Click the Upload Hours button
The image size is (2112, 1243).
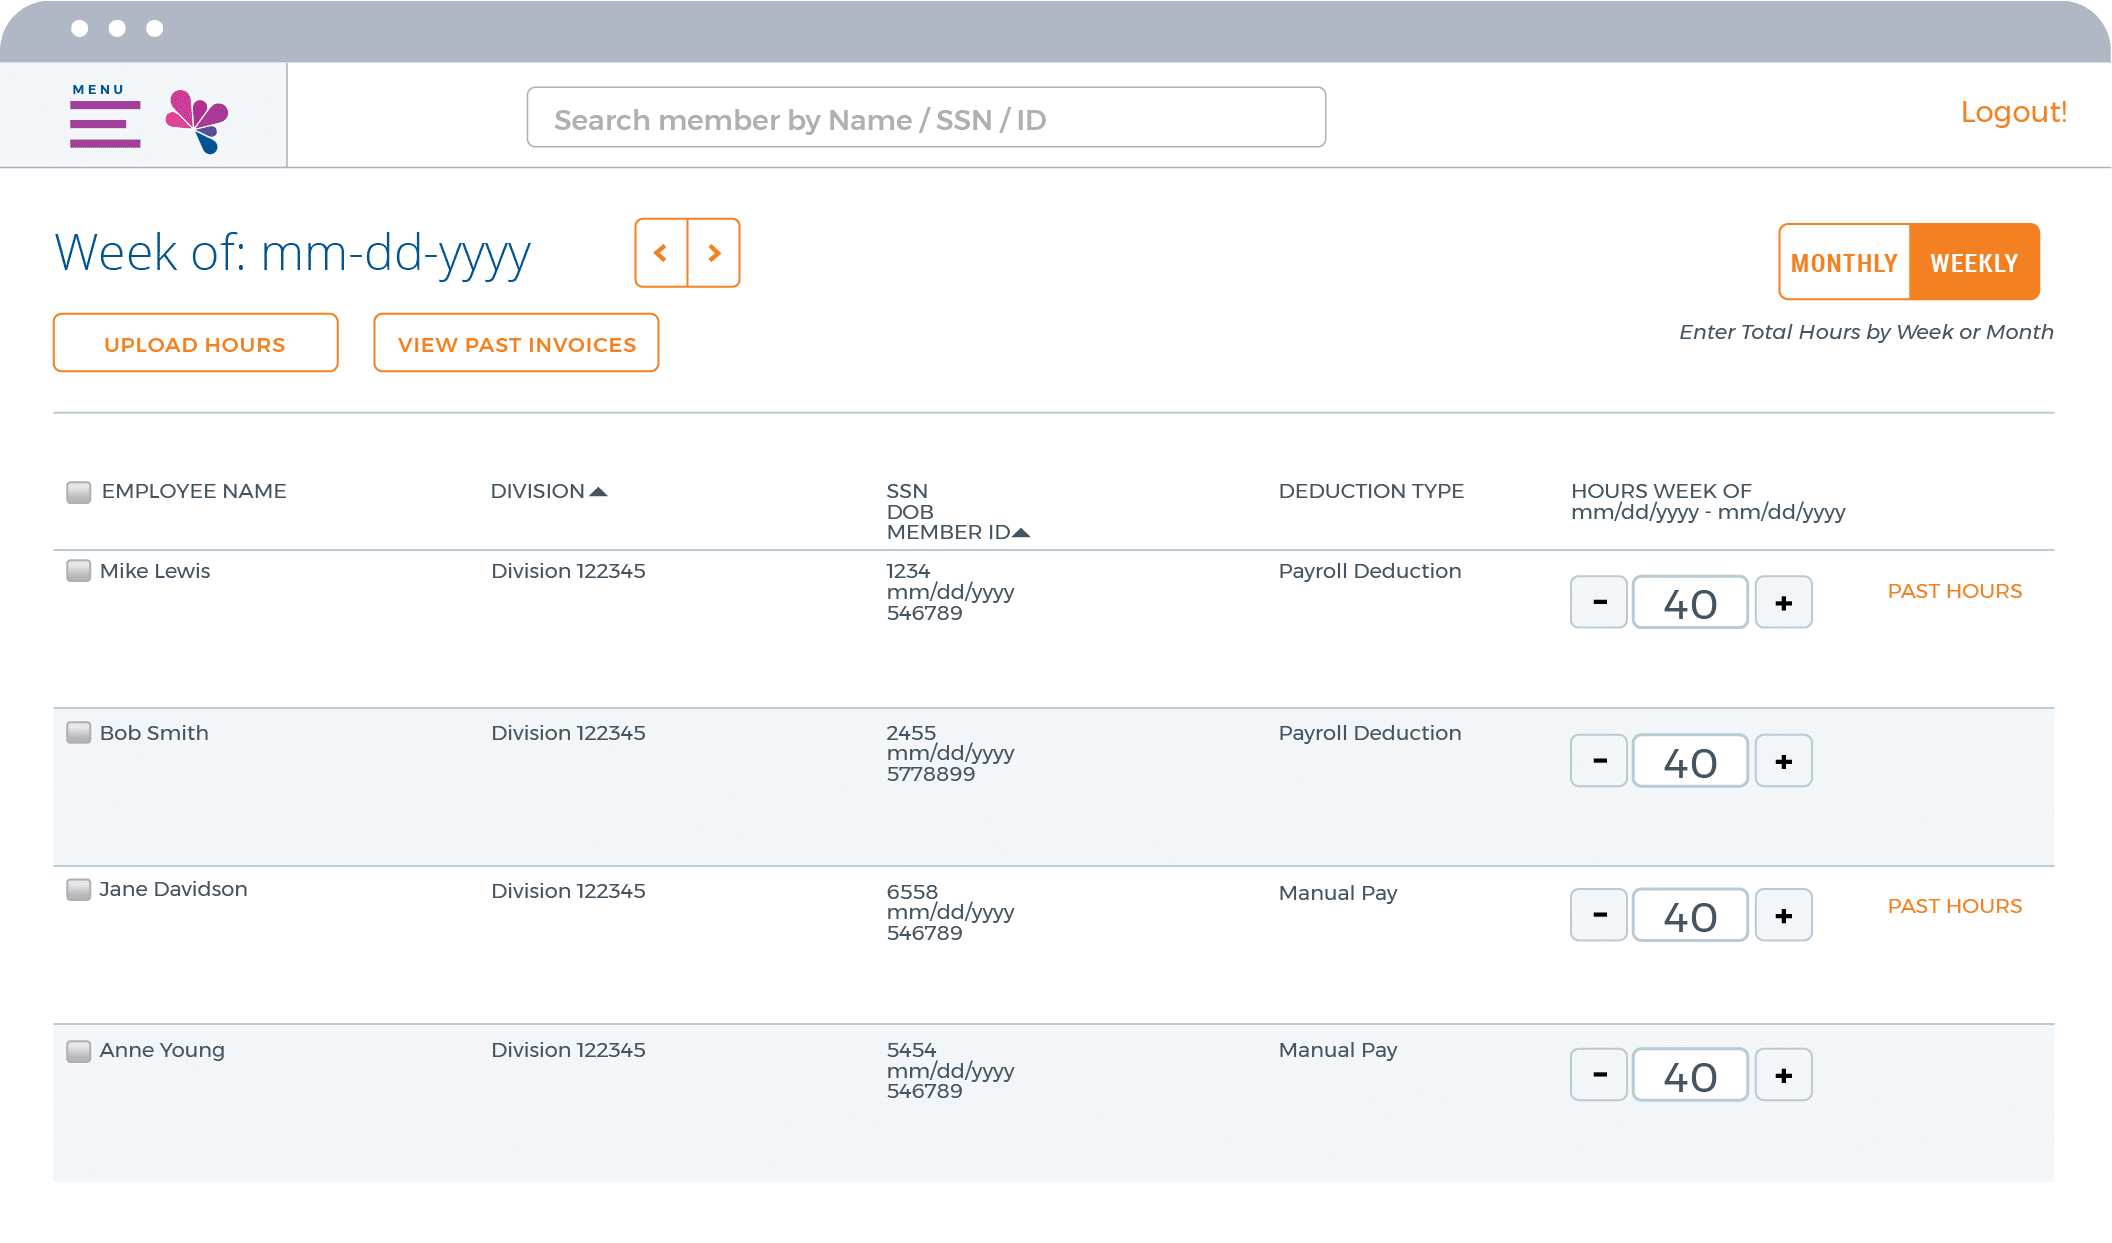[x=195, y=344]
